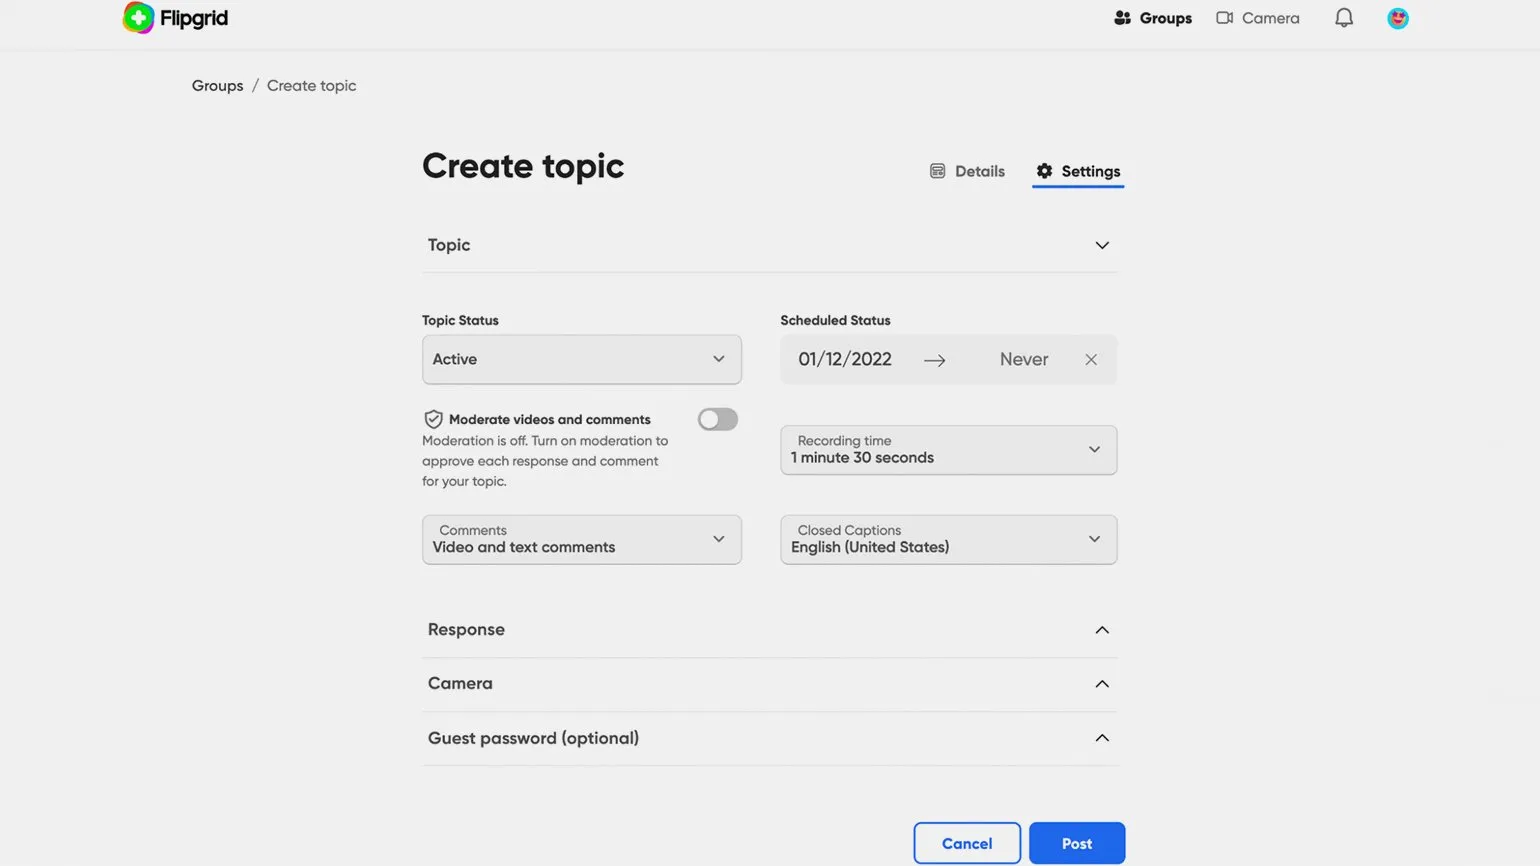Open the Topic Status dropdown
This screenshot has height=866, width=1540.
click(x=581, y=359)
